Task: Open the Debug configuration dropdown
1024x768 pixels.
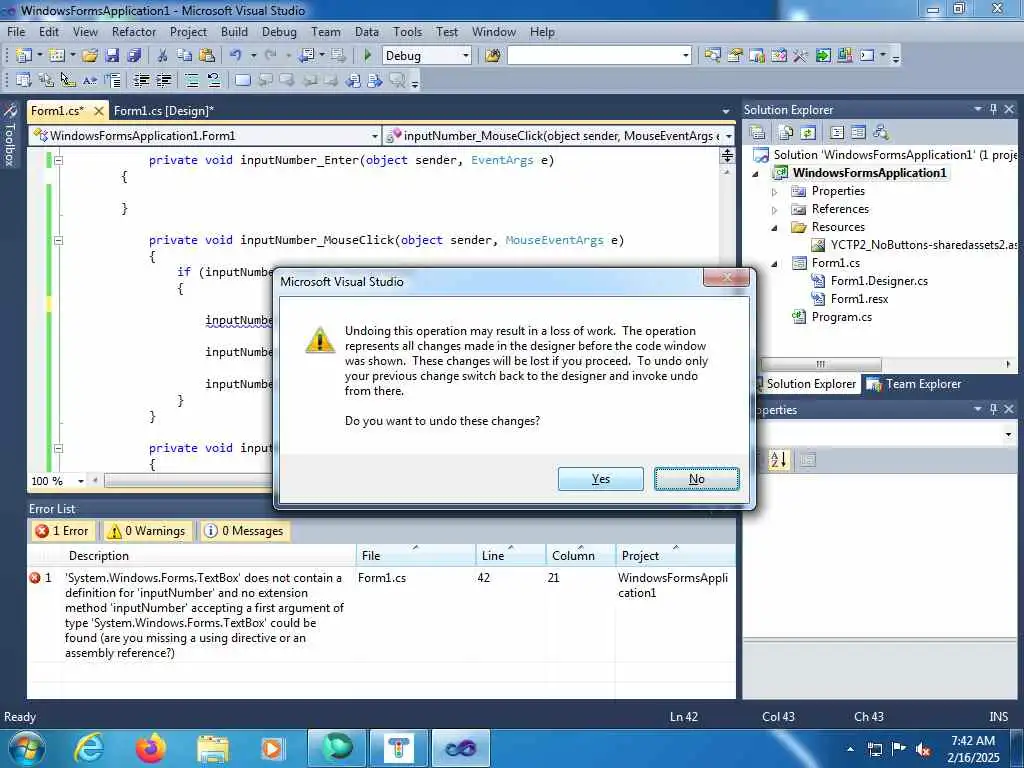Action: [466, 56]
